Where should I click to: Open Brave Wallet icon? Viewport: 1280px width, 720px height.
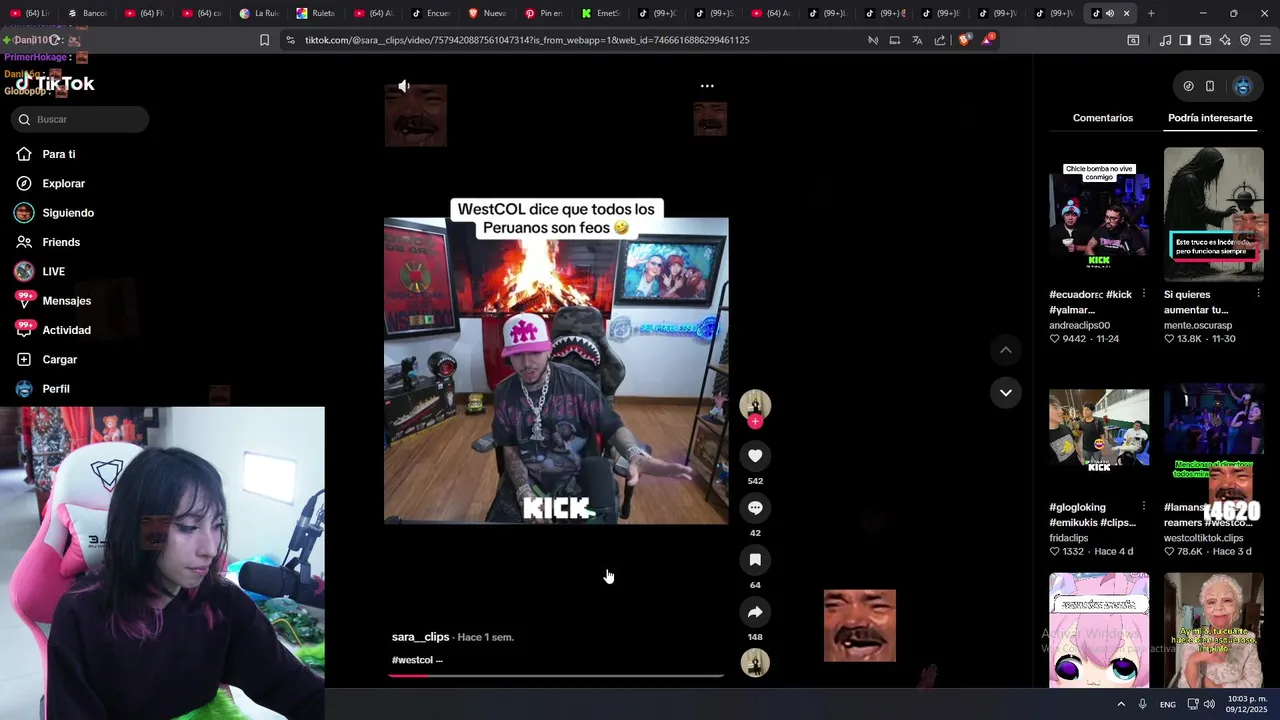pos(1205,40)
